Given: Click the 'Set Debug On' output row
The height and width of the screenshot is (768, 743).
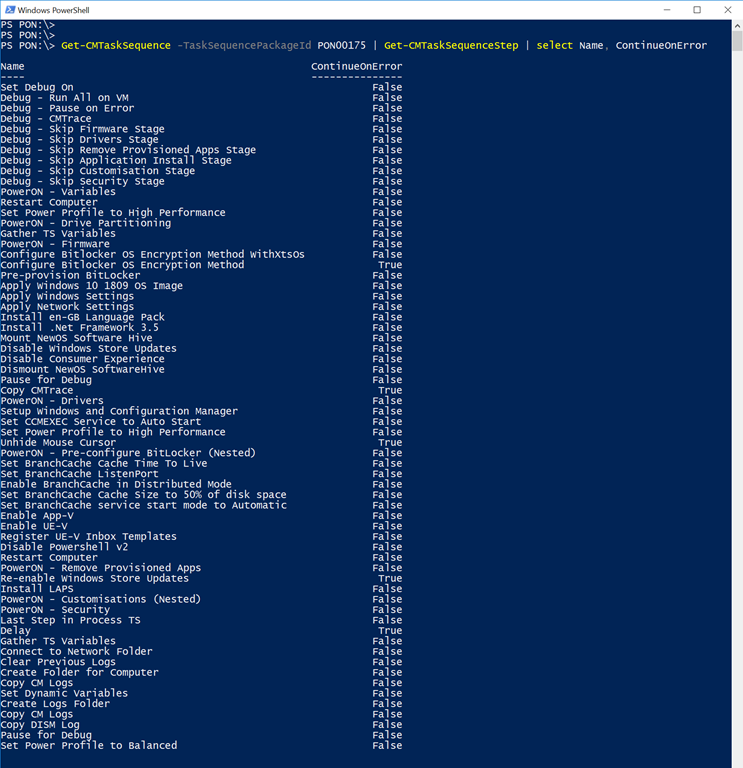Looking at the screenshot, I should click(x=37, y=87).
